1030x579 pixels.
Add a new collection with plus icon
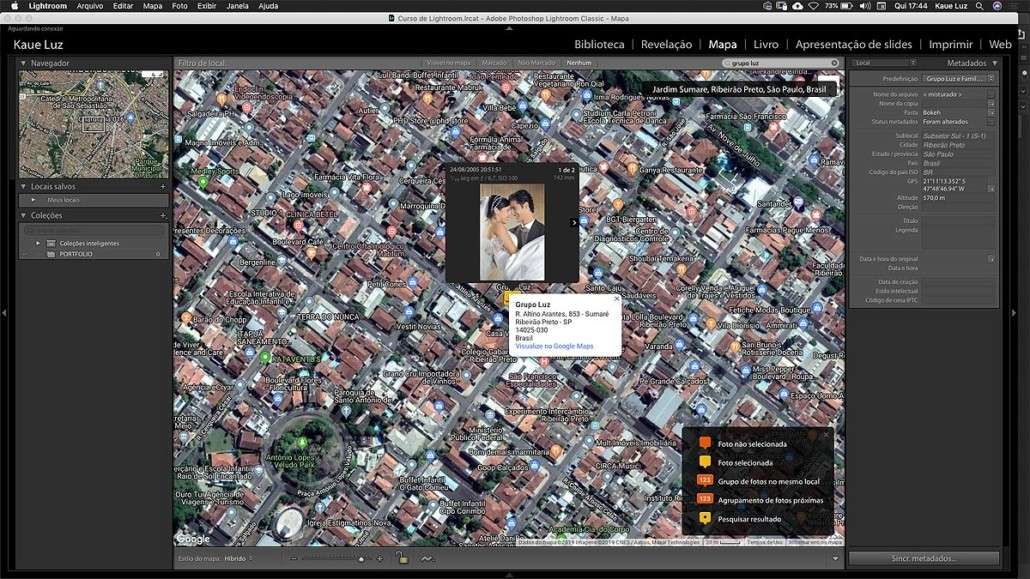point(163,216)
